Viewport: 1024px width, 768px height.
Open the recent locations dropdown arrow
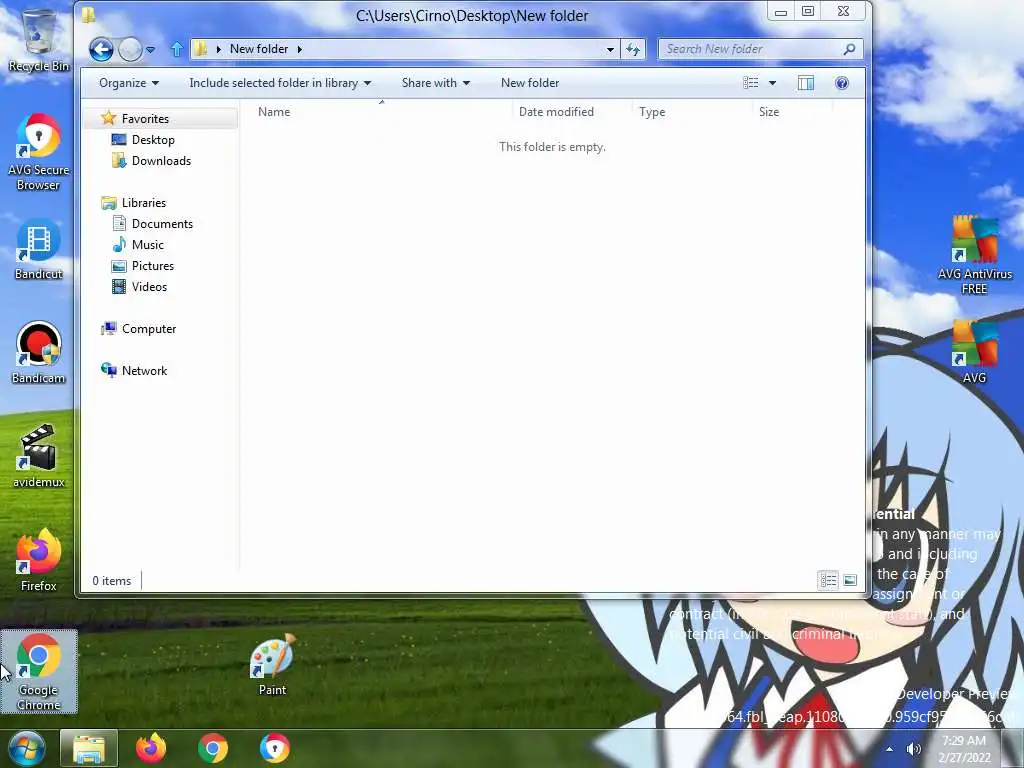[151, 50]
